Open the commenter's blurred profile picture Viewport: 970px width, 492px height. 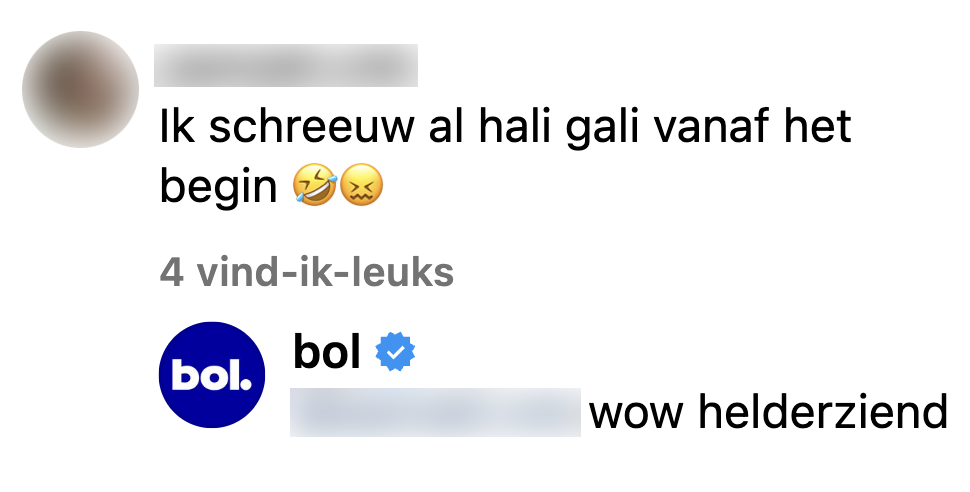[80, 90]
